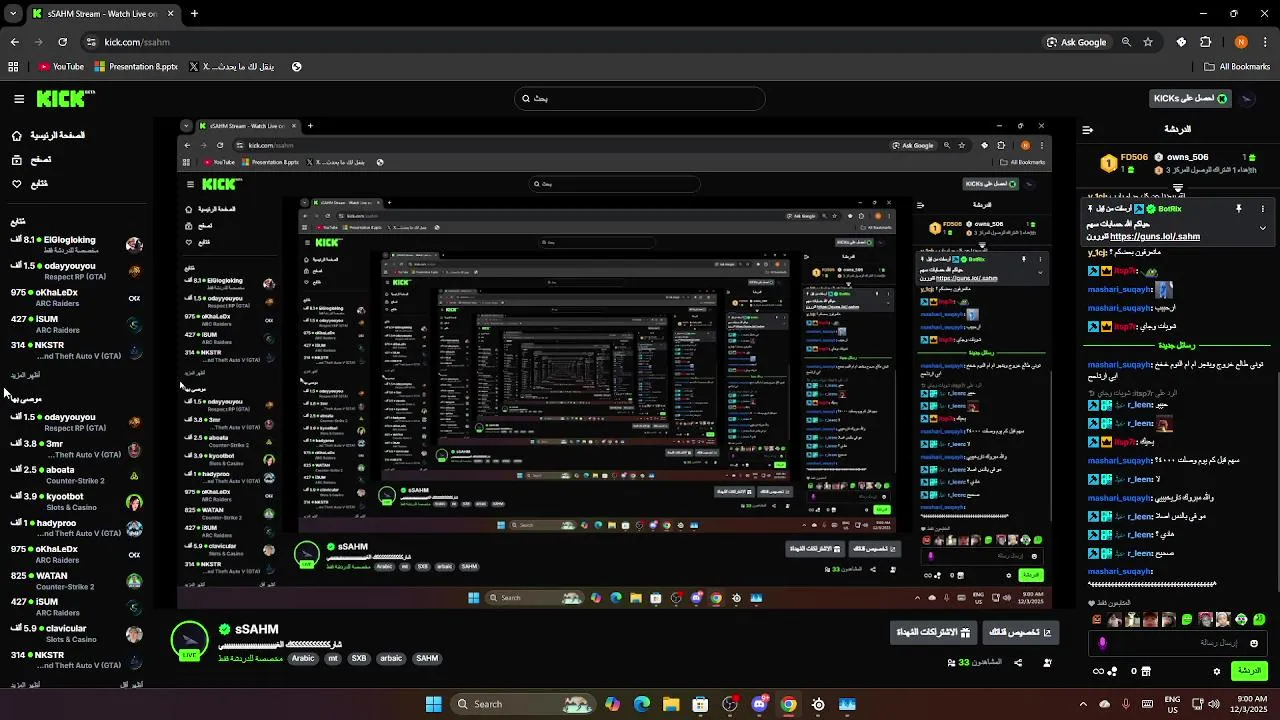Click the purple microphone icon in chat
The width and height of the screenshot is (1280, 720).
pos(1102,643)
